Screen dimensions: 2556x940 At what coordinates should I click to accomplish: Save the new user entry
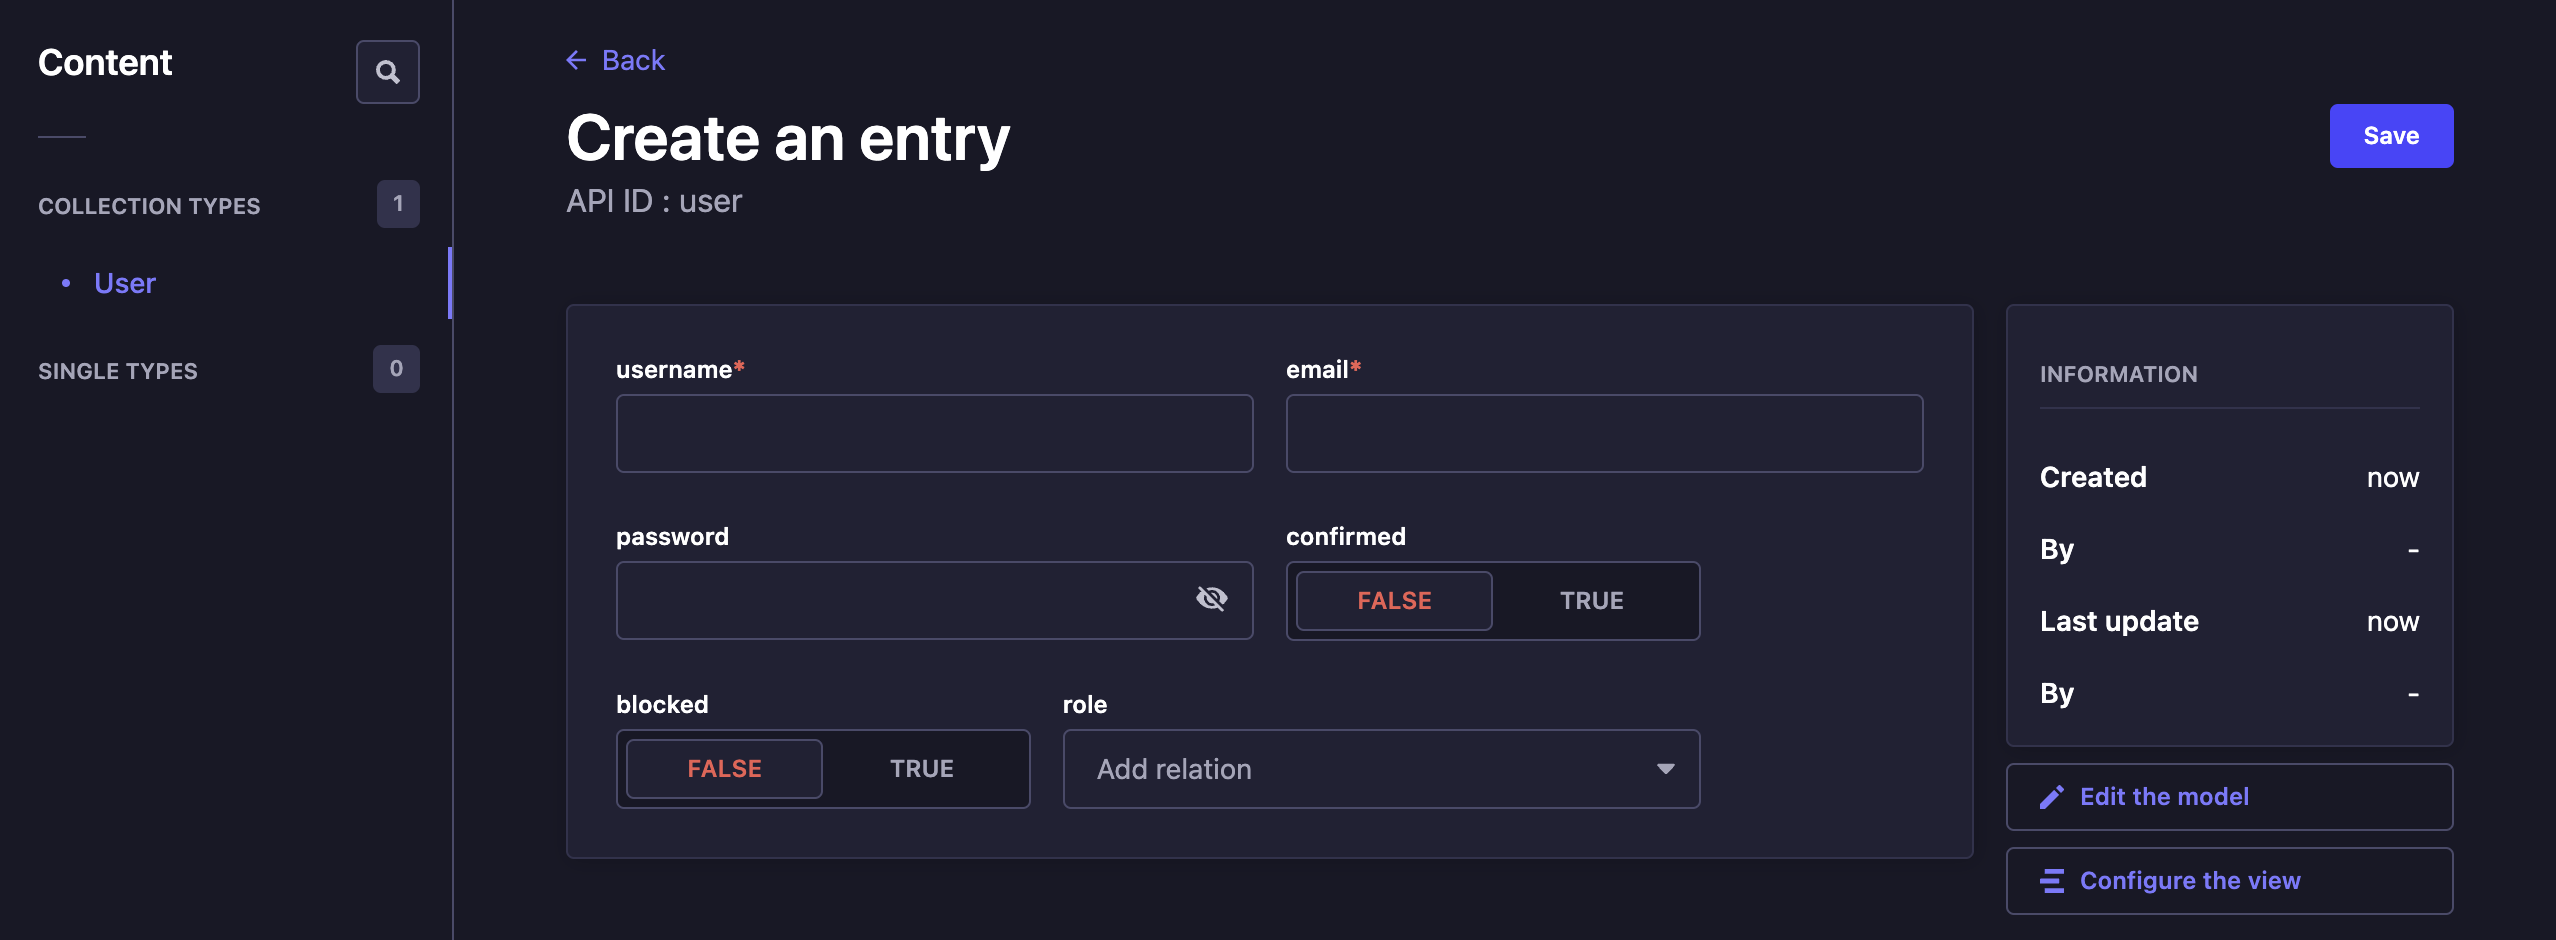pos(2391,135)
